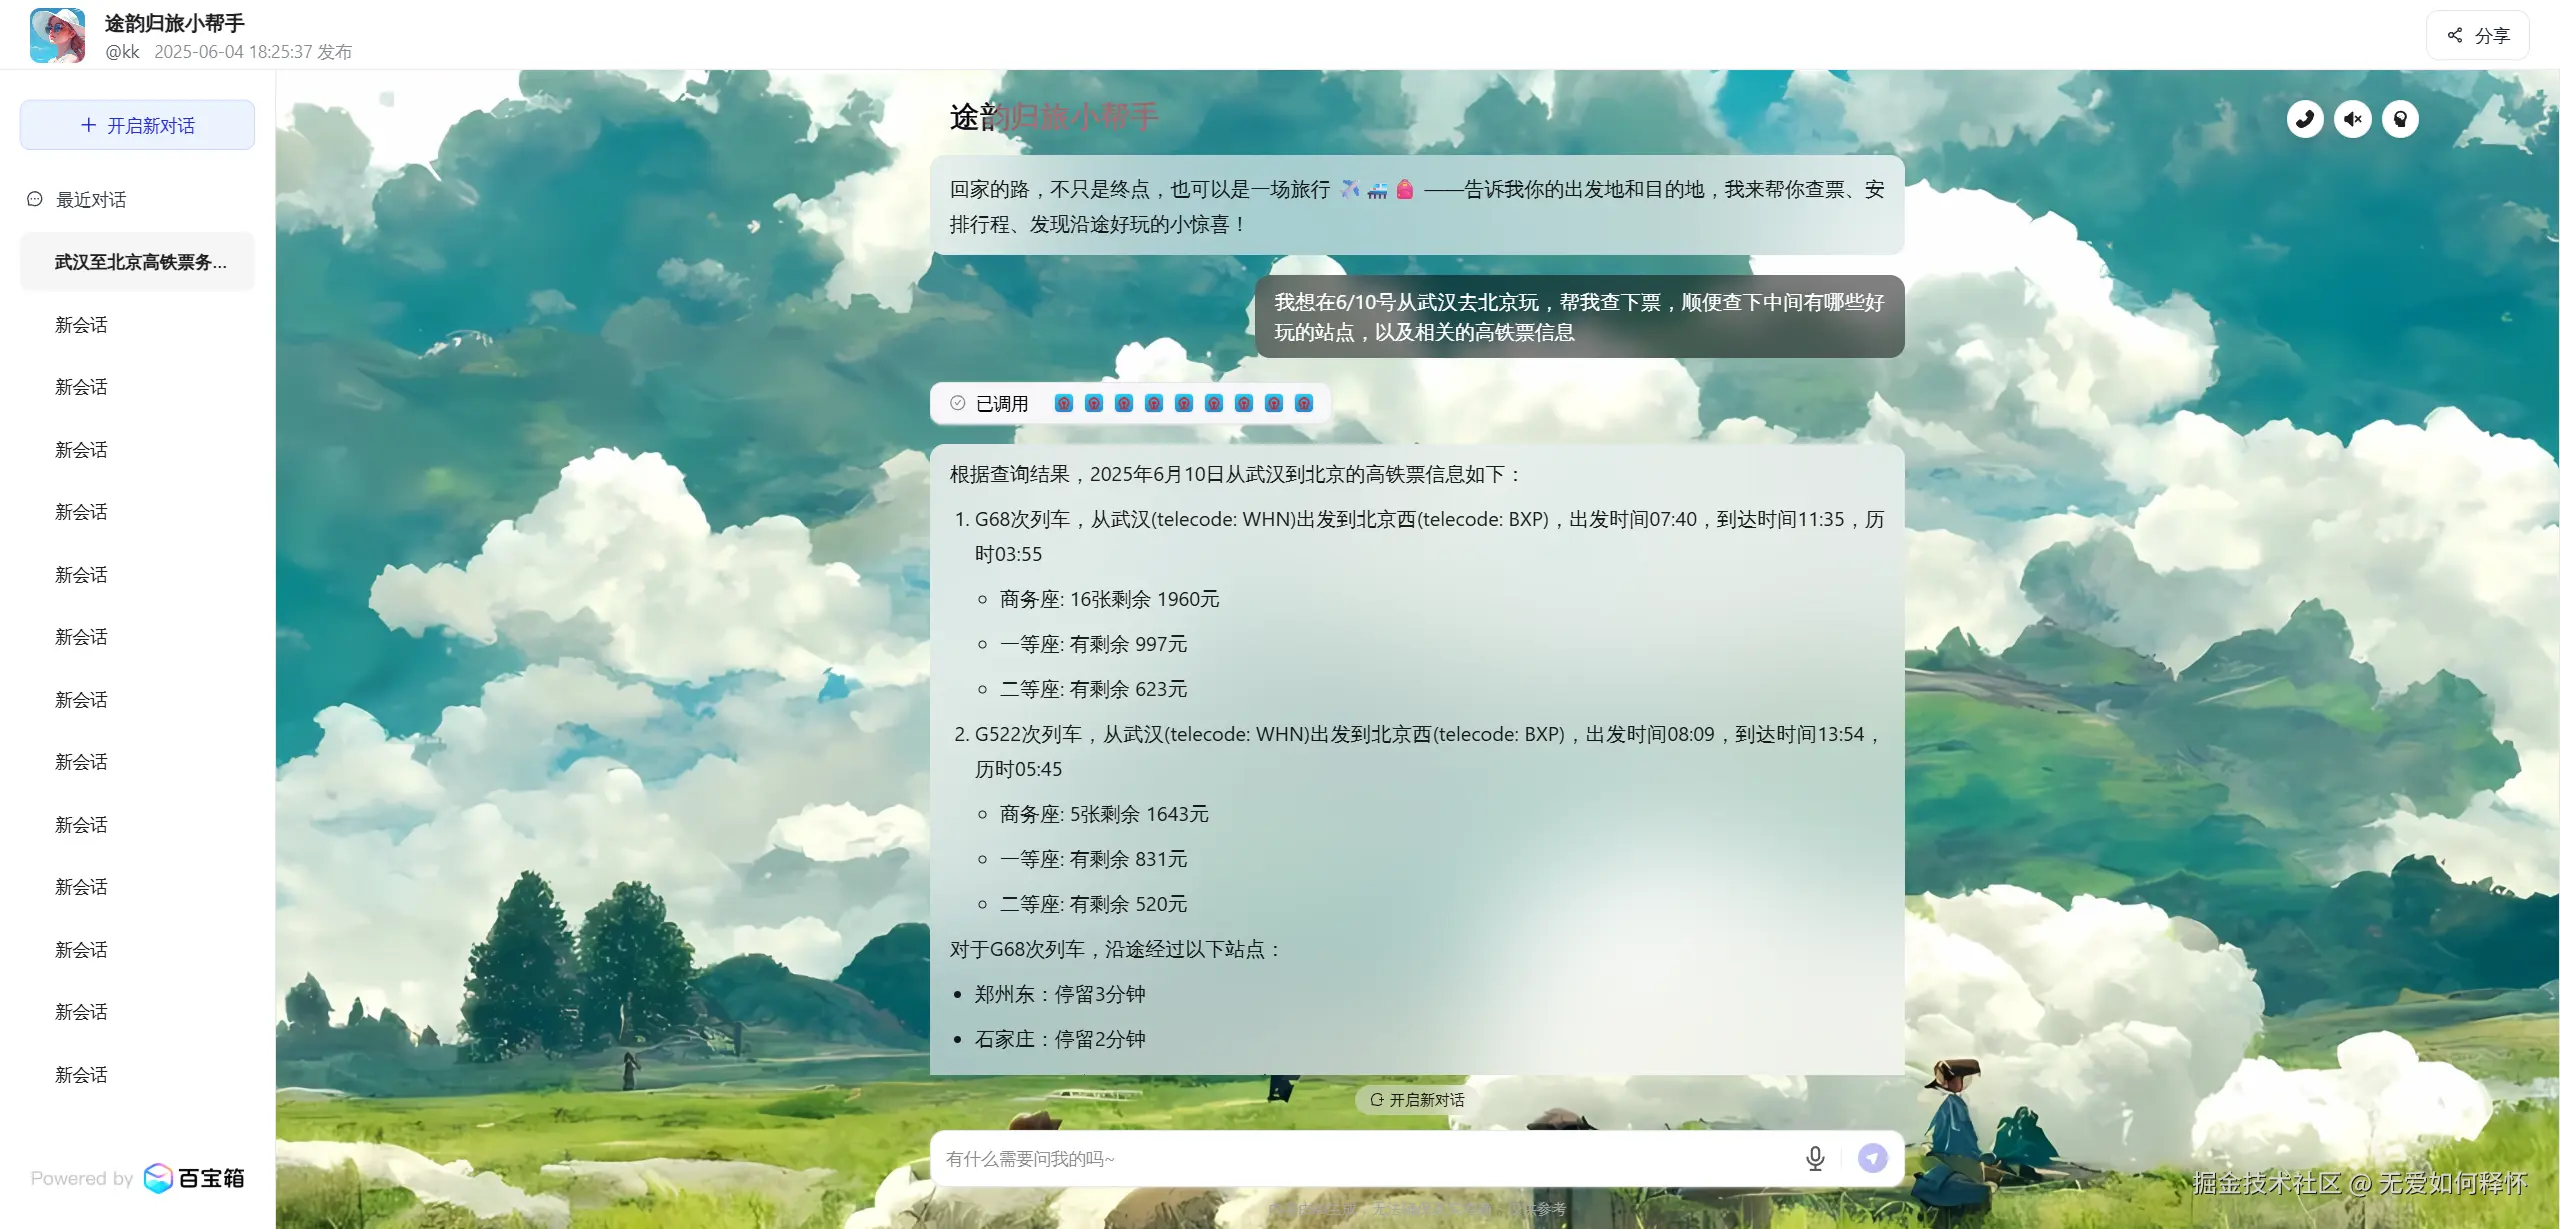Screen dimensions: 2560x1229
Task: Expand the 已调用 tool calls section
Action: (1001, 403)
